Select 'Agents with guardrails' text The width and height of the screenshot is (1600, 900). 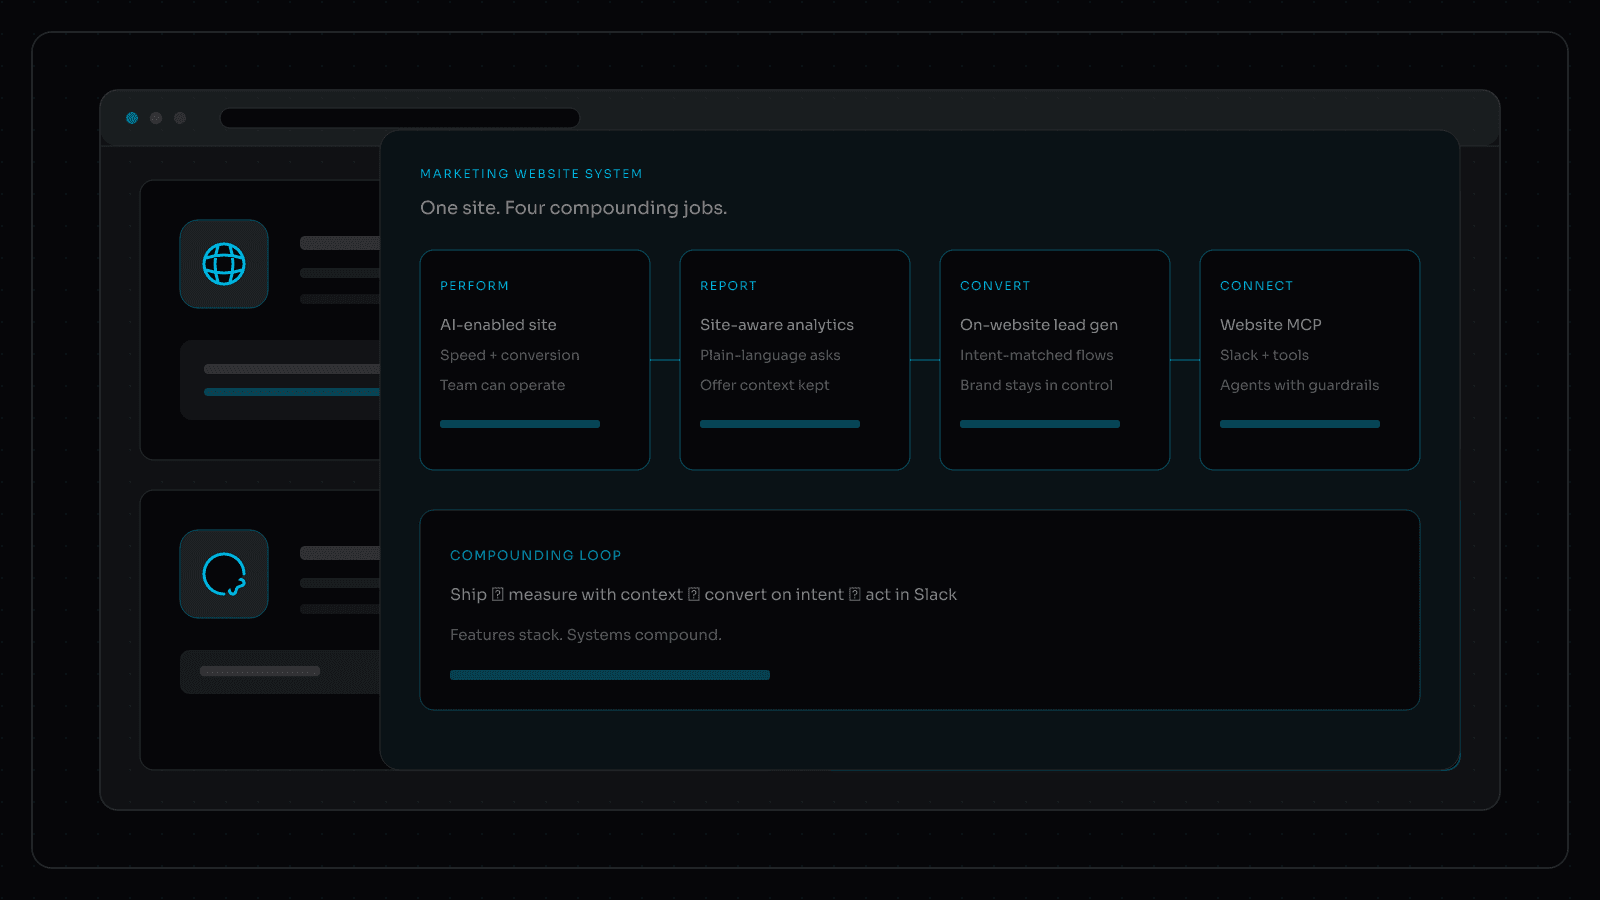[x=1299, y=385]
